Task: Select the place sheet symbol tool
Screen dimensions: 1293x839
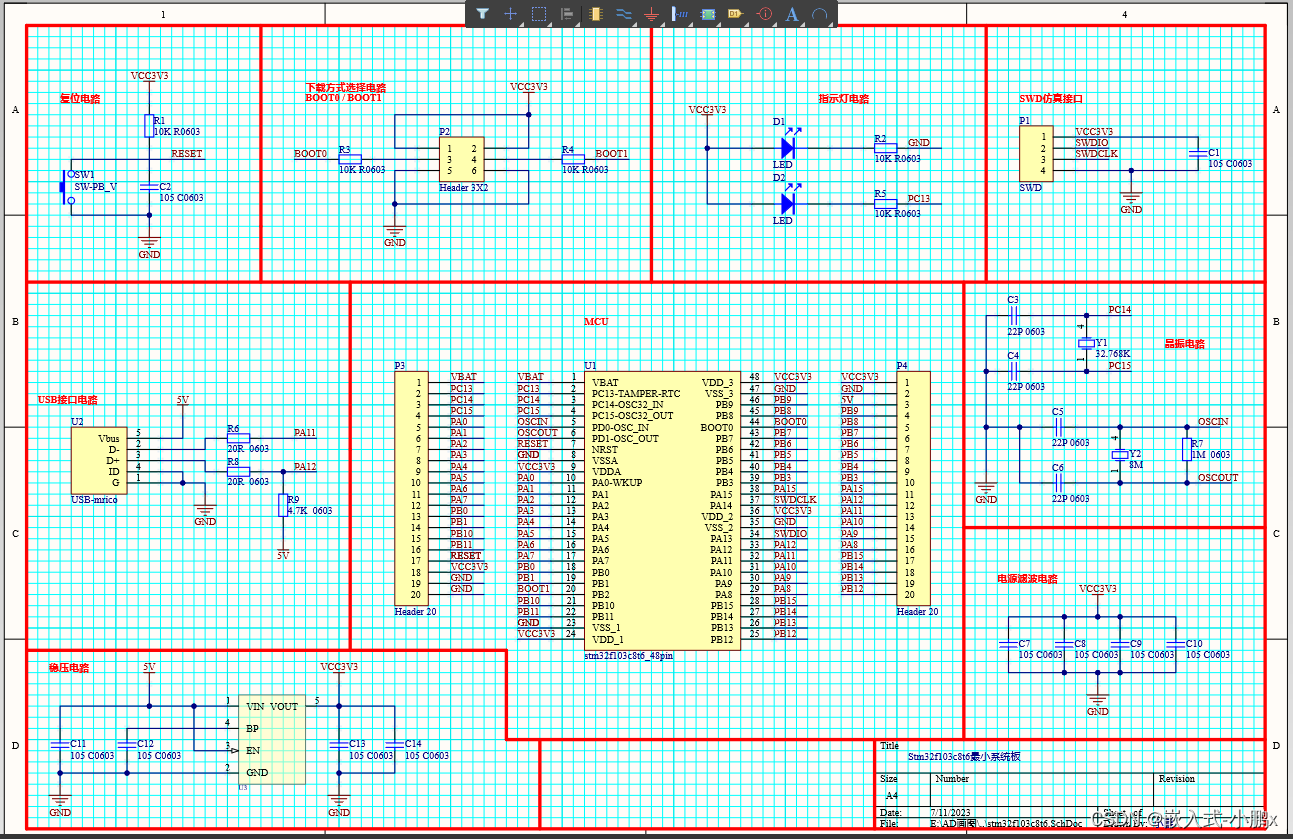Action: point(708,14)
